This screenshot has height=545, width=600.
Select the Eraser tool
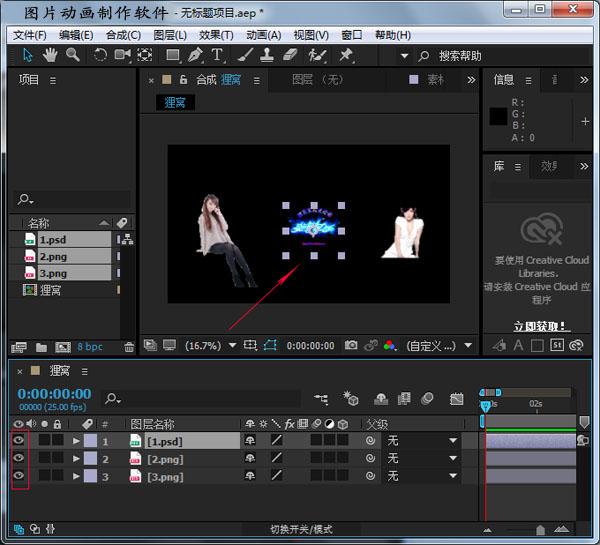[x=290, y=55]
